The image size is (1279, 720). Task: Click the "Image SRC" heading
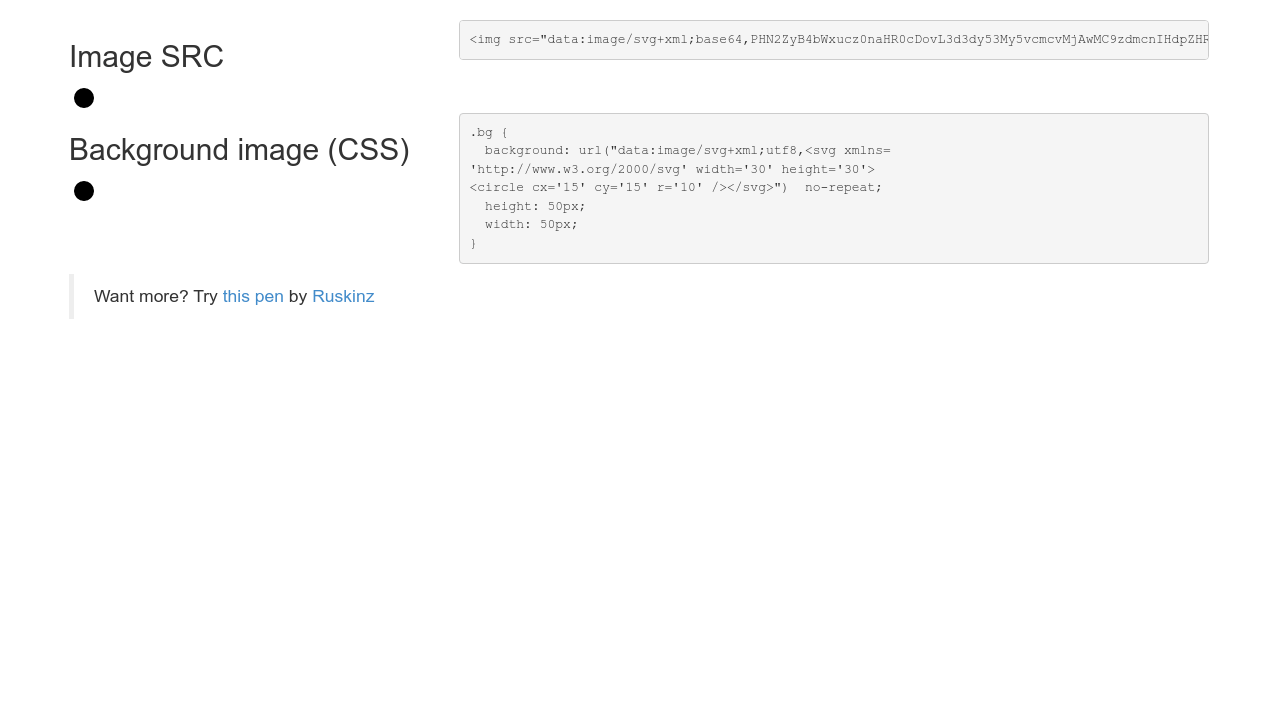(146, 57)
